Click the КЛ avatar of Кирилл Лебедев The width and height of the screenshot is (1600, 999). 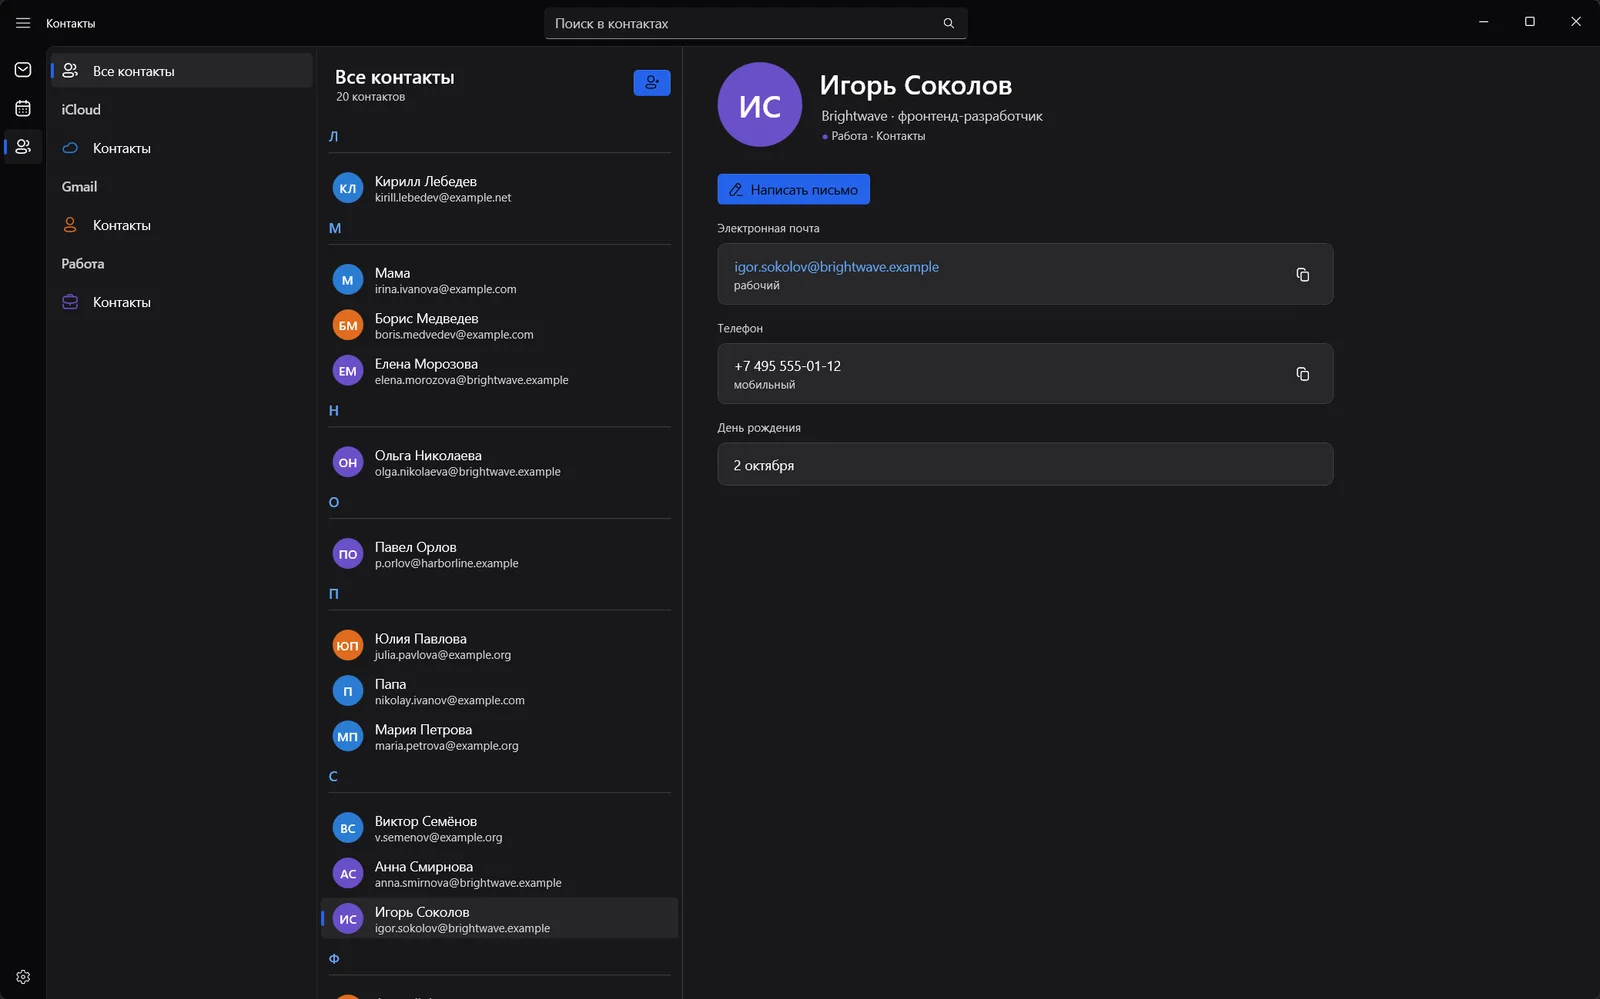point(348,188)
